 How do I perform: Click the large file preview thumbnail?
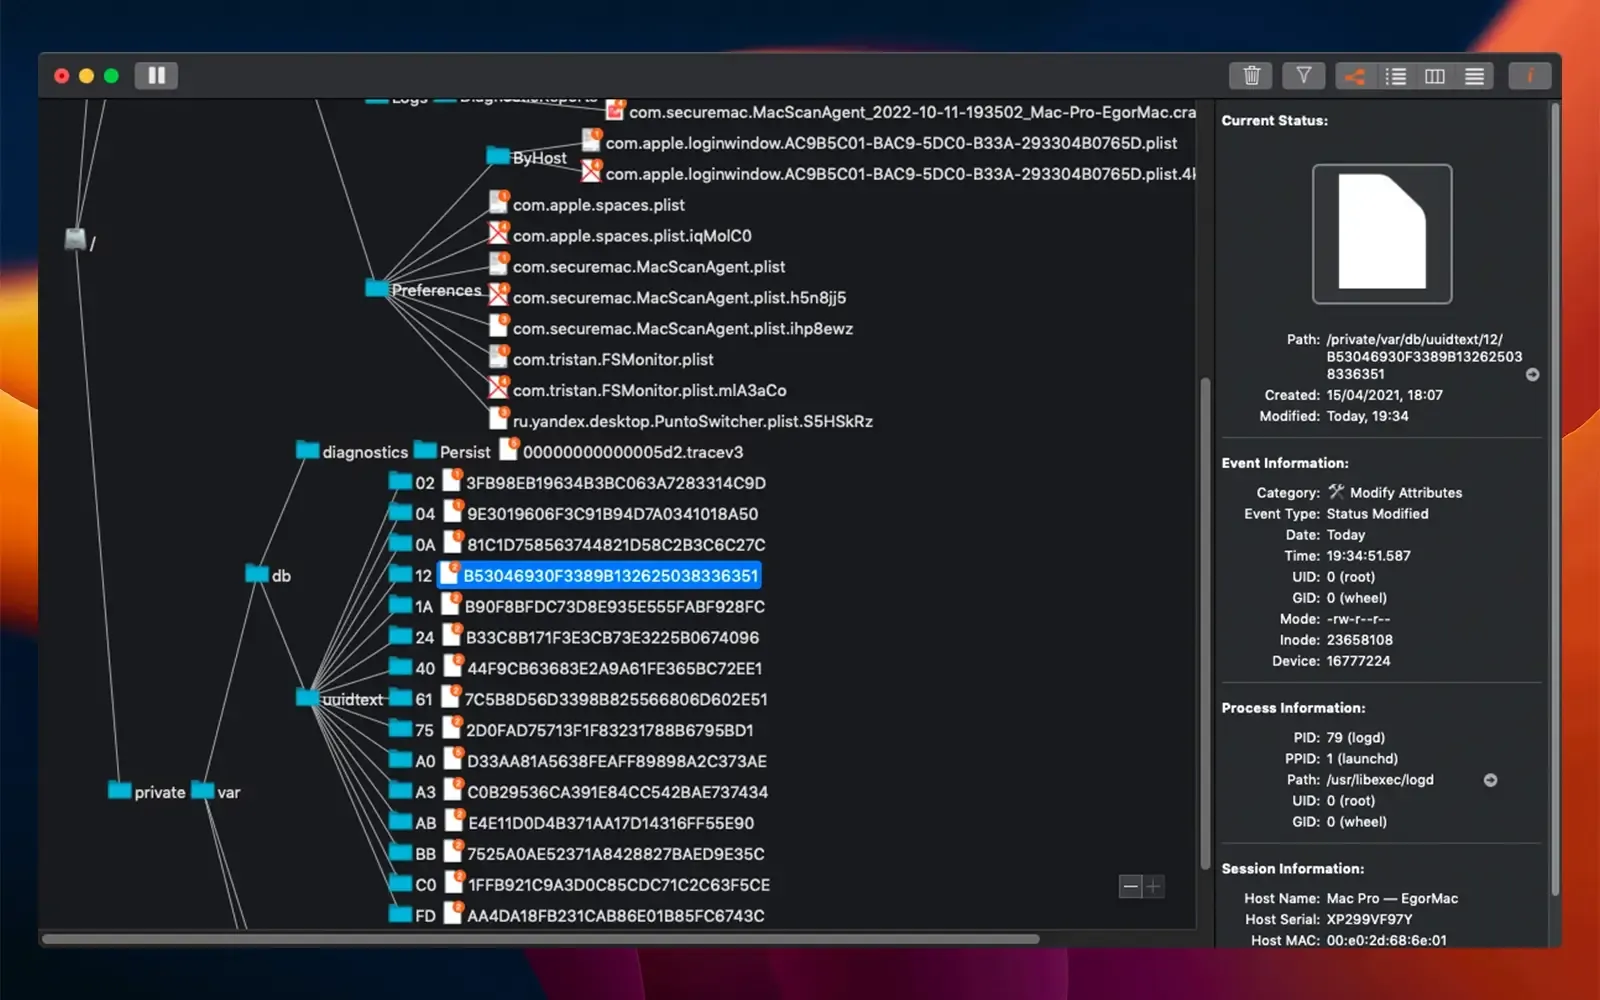coord(1381,234)
